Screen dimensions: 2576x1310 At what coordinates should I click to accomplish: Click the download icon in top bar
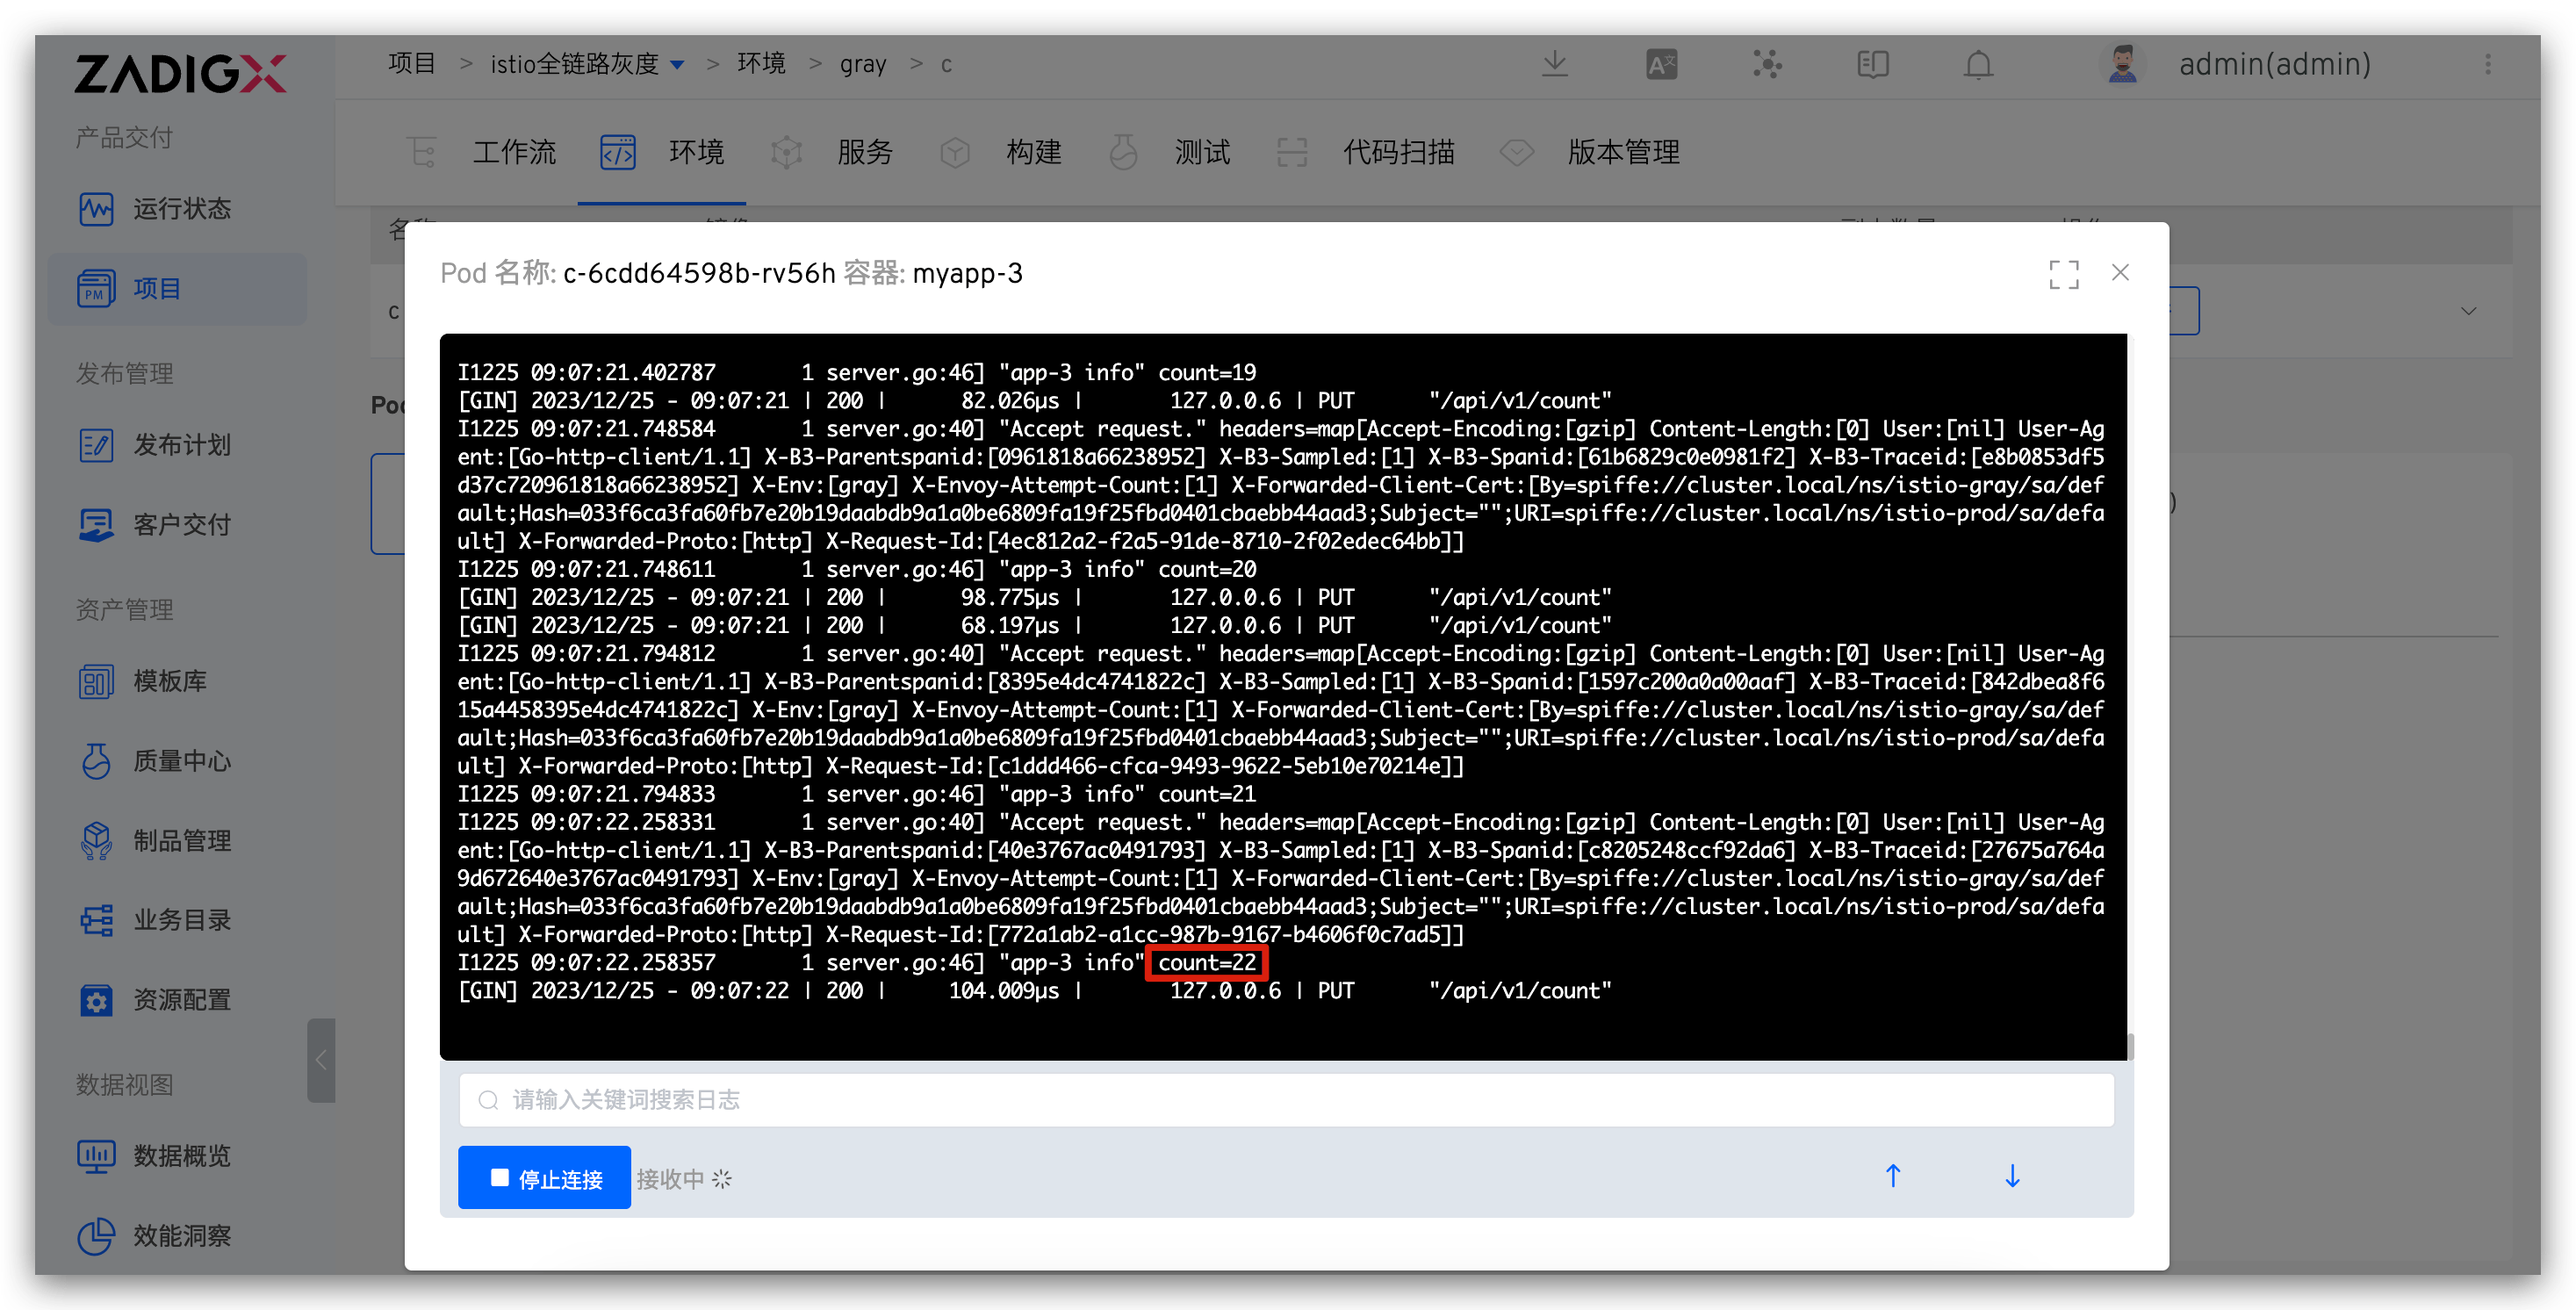(1555, 65)
